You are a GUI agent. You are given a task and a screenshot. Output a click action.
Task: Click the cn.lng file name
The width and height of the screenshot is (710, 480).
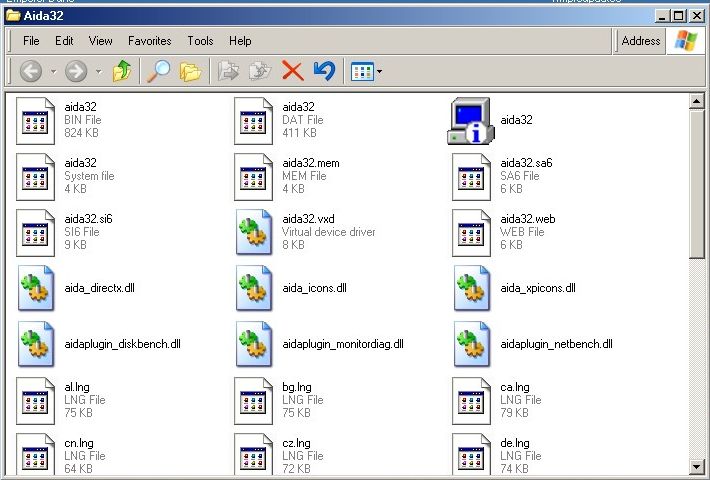79,443
